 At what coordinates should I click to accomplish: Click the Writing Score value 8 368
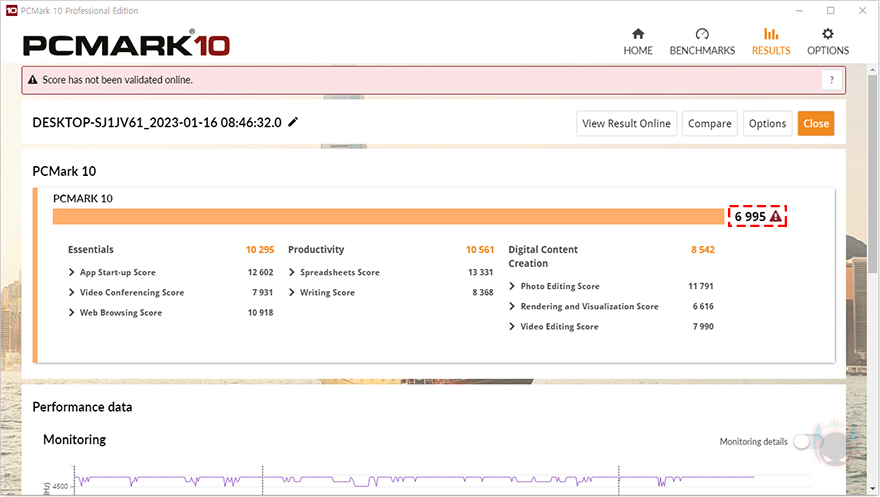click(483, 292)
